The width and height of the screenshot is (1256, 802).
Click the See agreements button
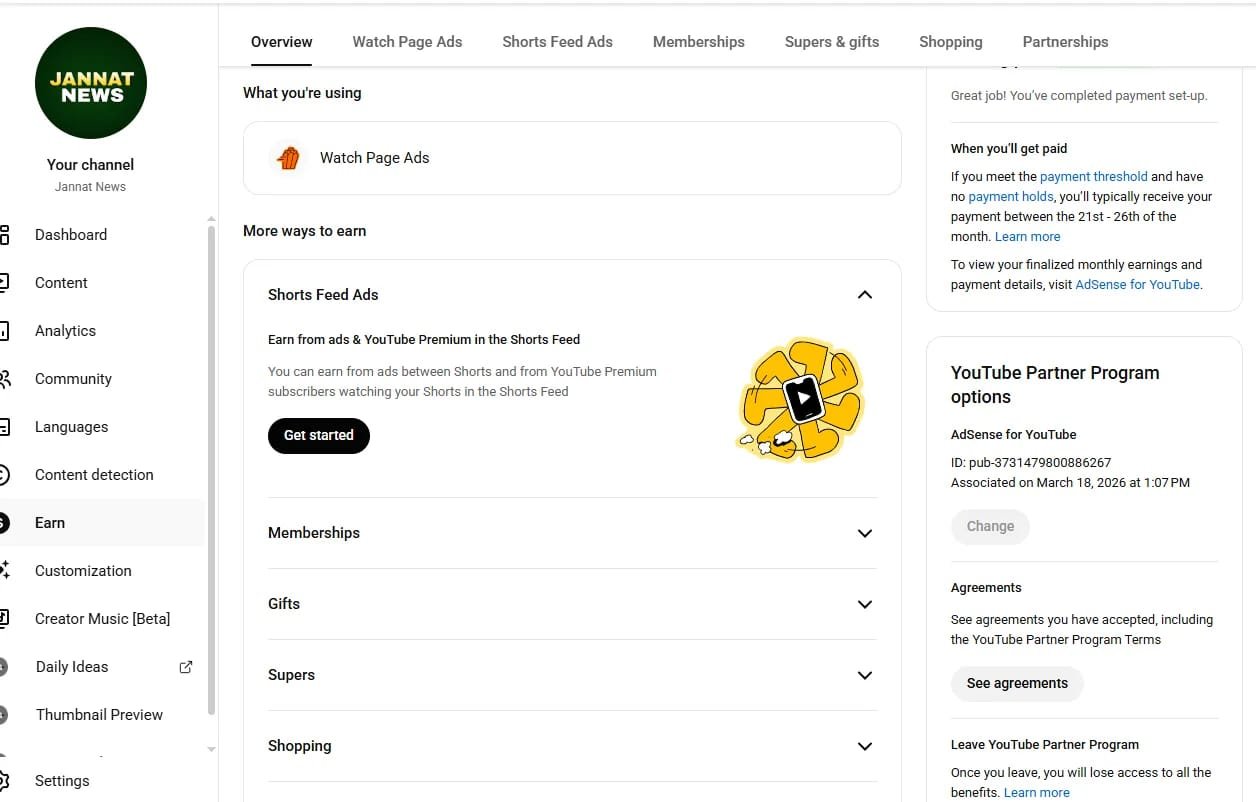(x=1017, y=684)
